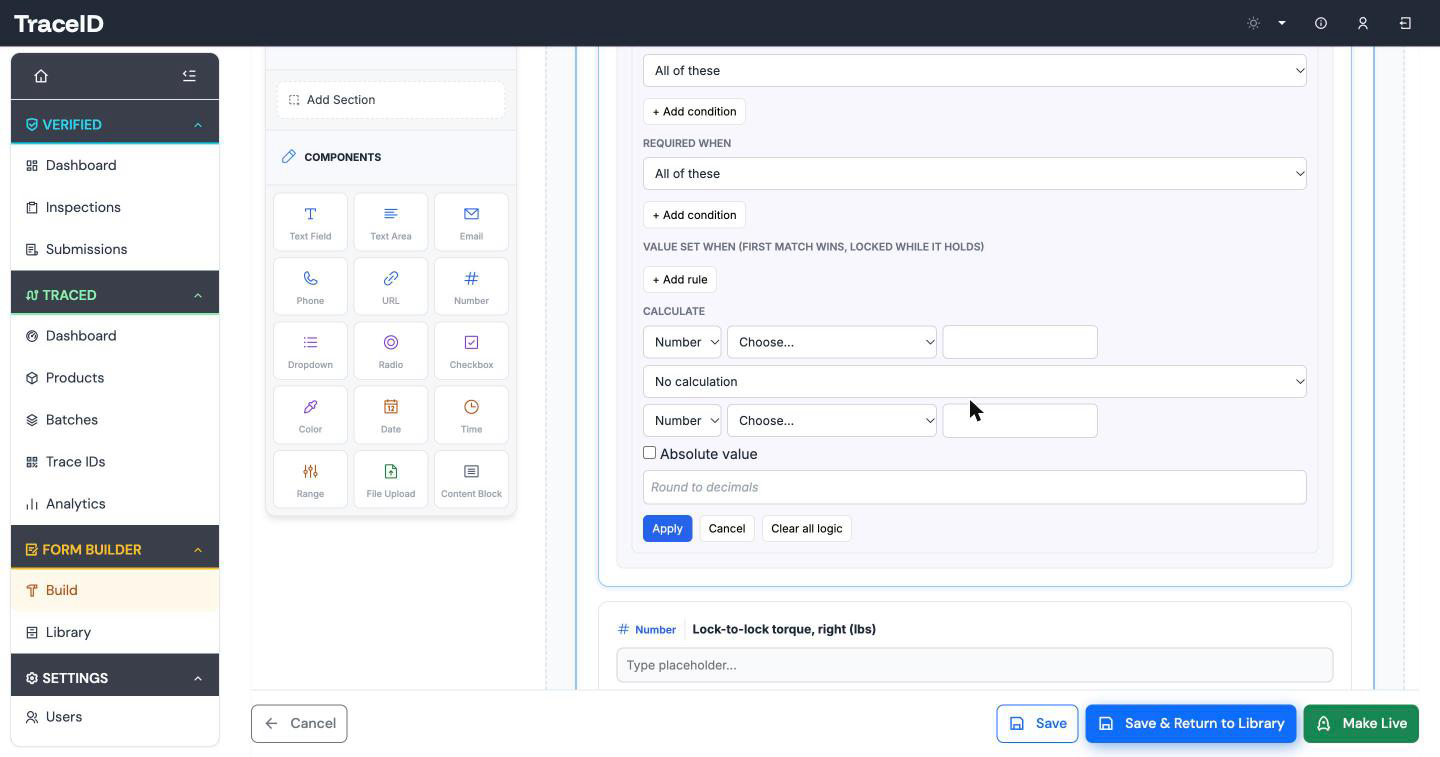
Task: Click the blue Apply button
Action: (x=667, y=528)
